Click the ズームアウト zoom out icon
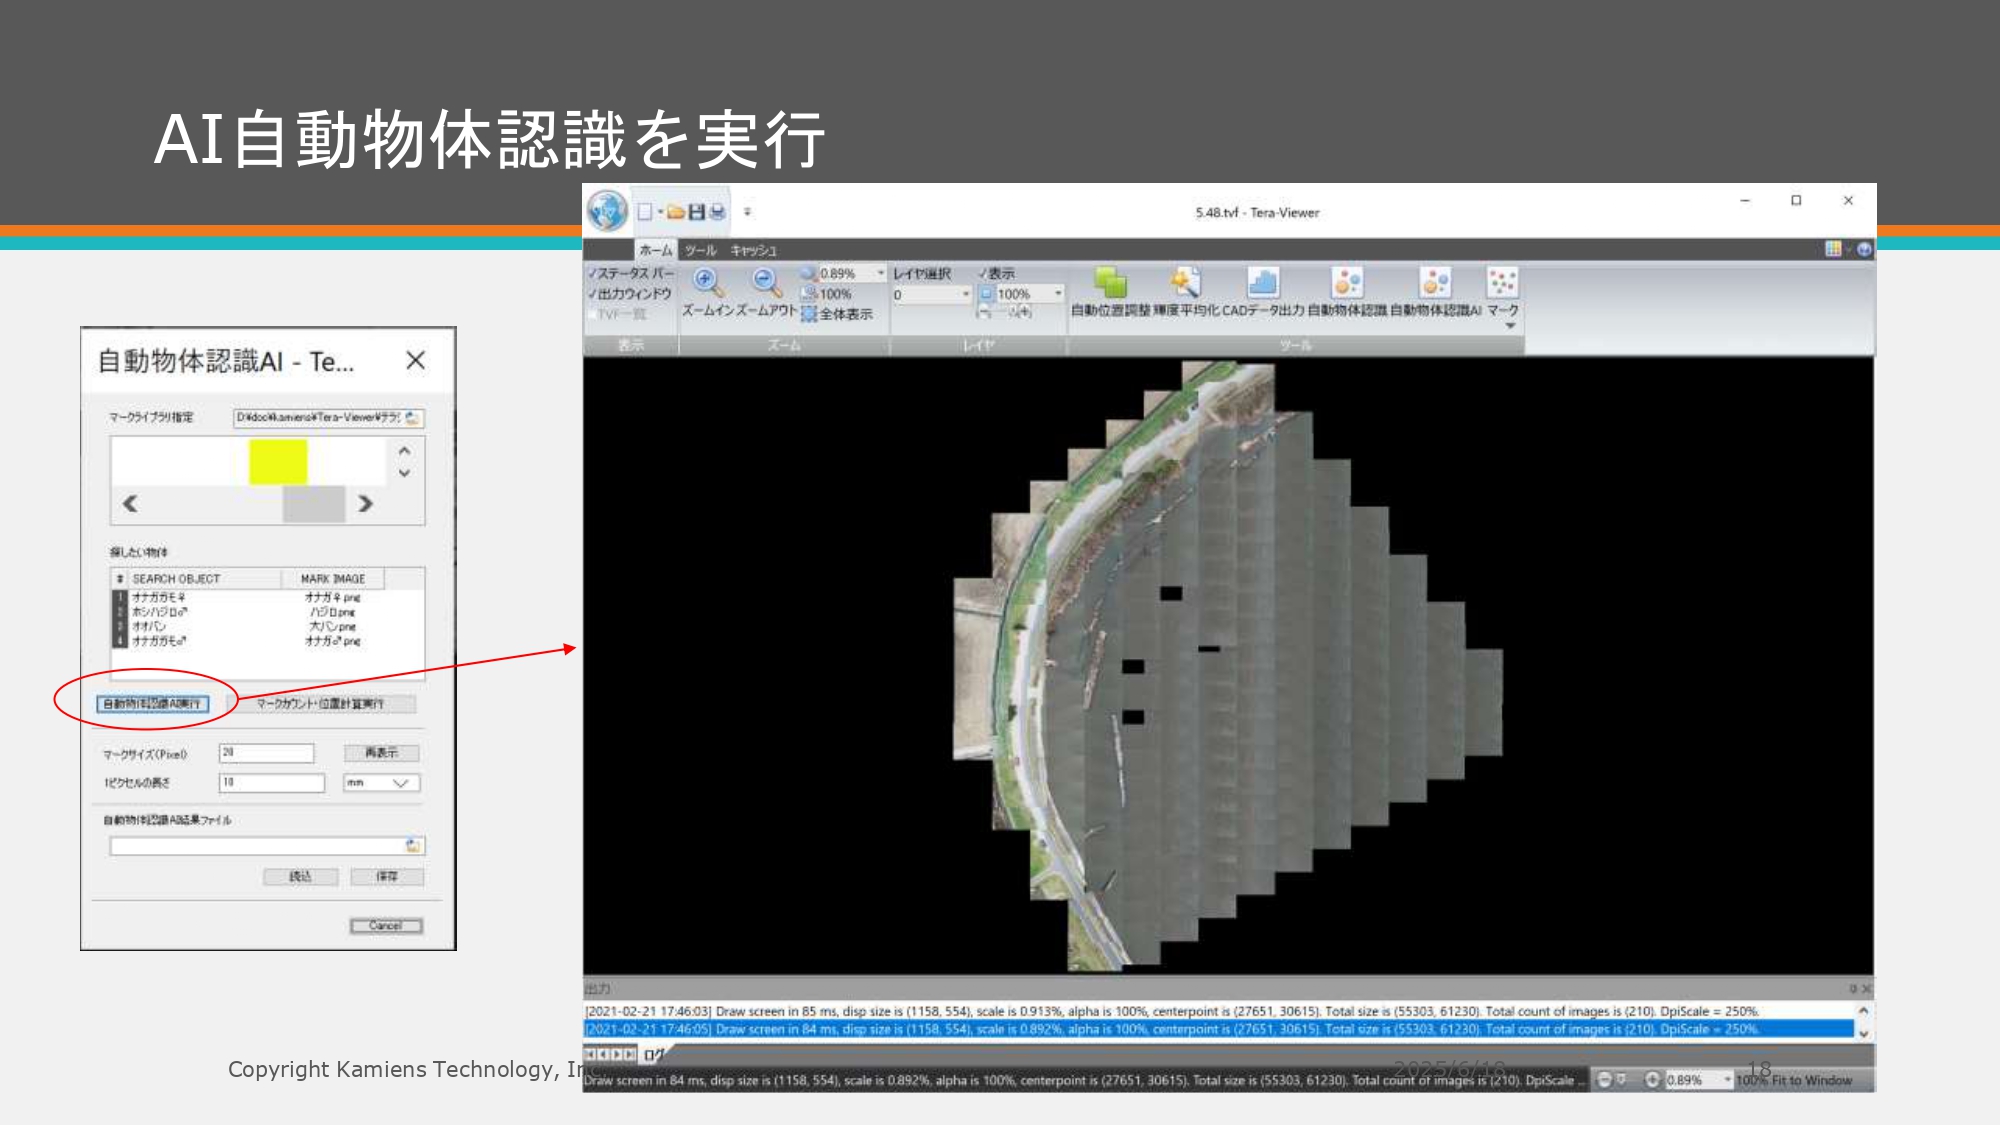The width and height of the screenshot is (2000, 1125). (x=766, y=282)
